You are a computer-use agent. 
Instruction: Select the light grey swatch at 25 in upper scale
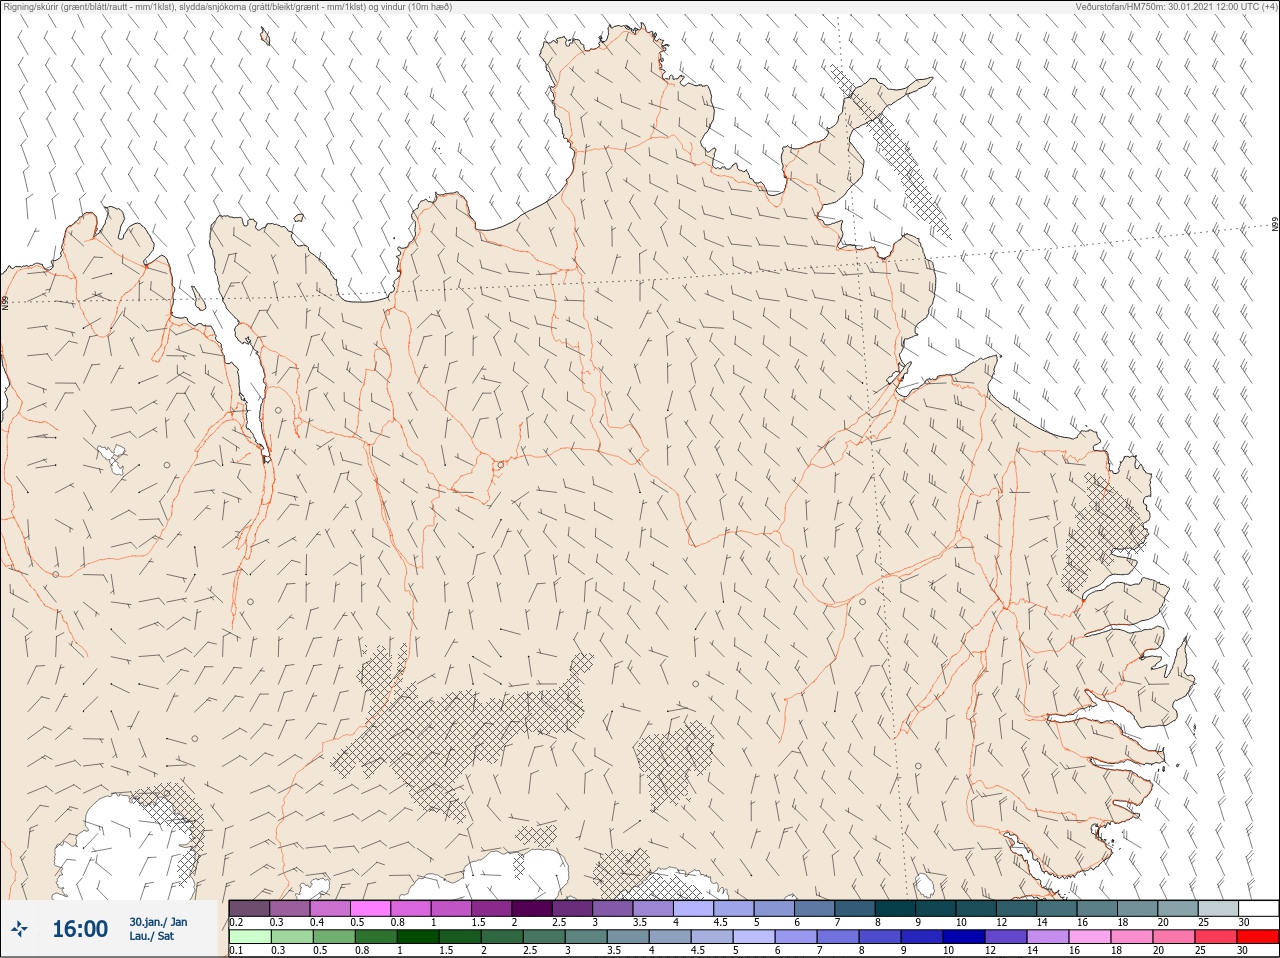click(1218, 908)
